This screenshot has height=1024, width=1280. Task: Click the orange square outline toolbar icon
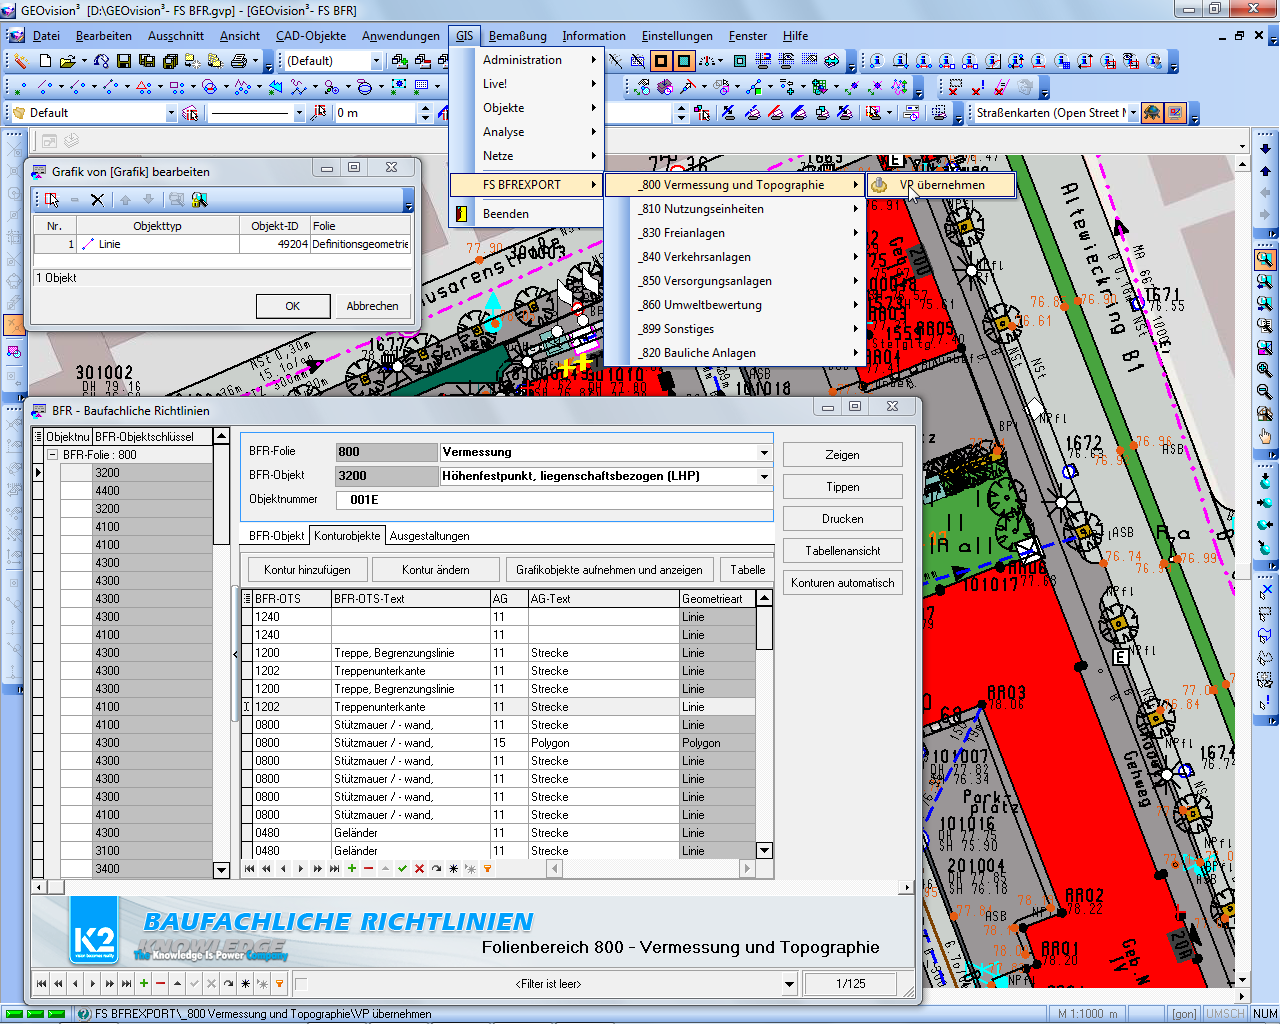point(661,61)
